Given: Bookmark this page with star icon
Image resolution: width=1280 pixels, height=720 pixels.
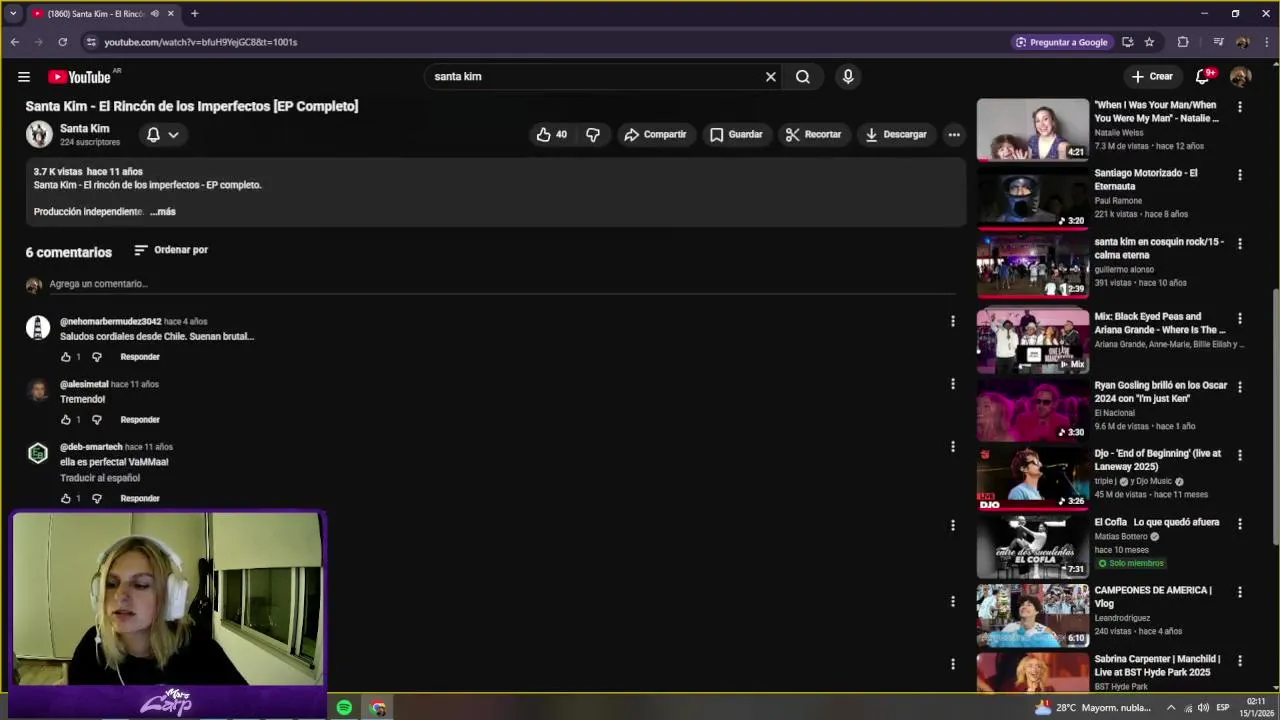Looking at the screenshot, I should (x=1149, y=42).
